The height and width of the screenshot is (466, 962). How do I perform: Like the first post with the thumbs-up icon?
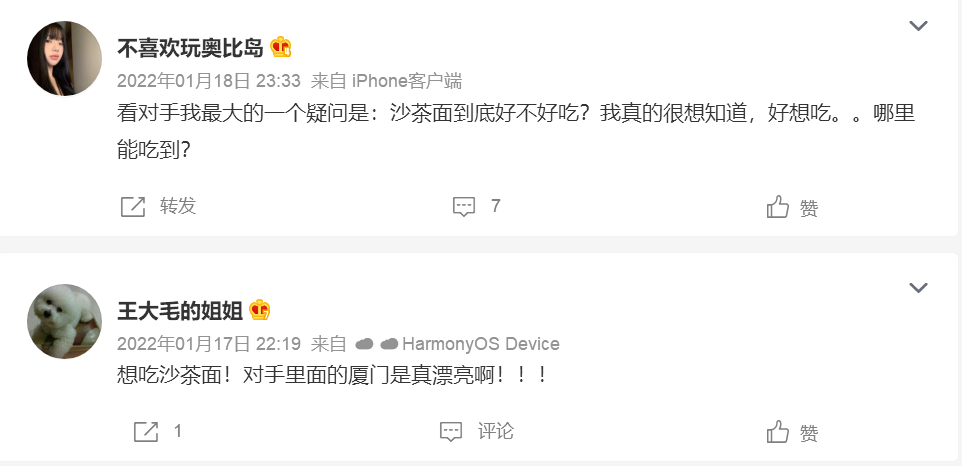[777, 207]
